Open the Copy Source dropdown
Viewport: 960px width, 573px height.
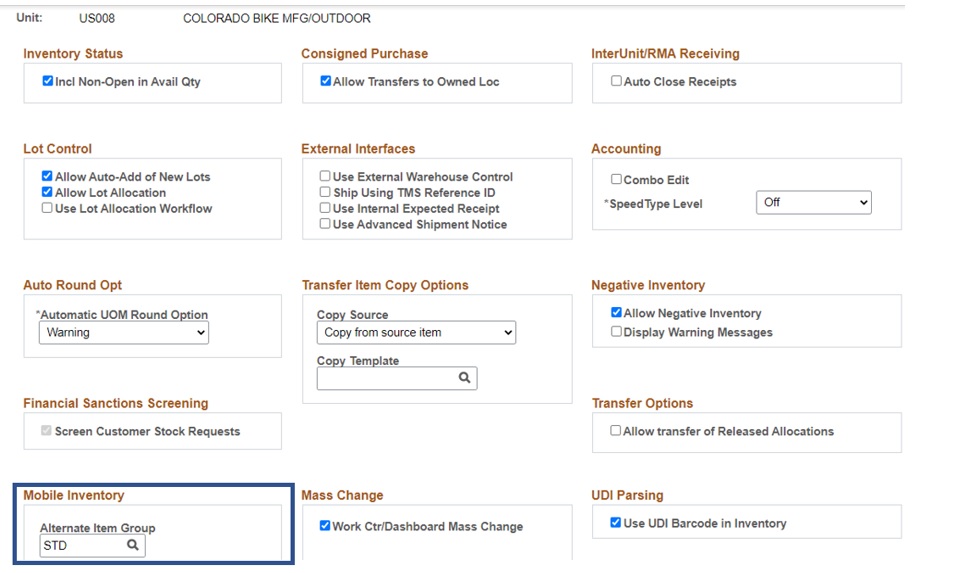(x=416, y=333)
